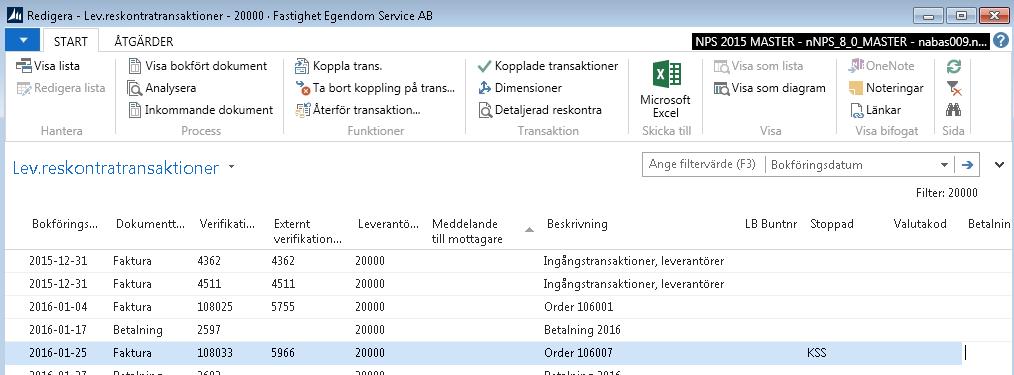
Task: Click verification number 108033
Action: [x=215, y=353]
